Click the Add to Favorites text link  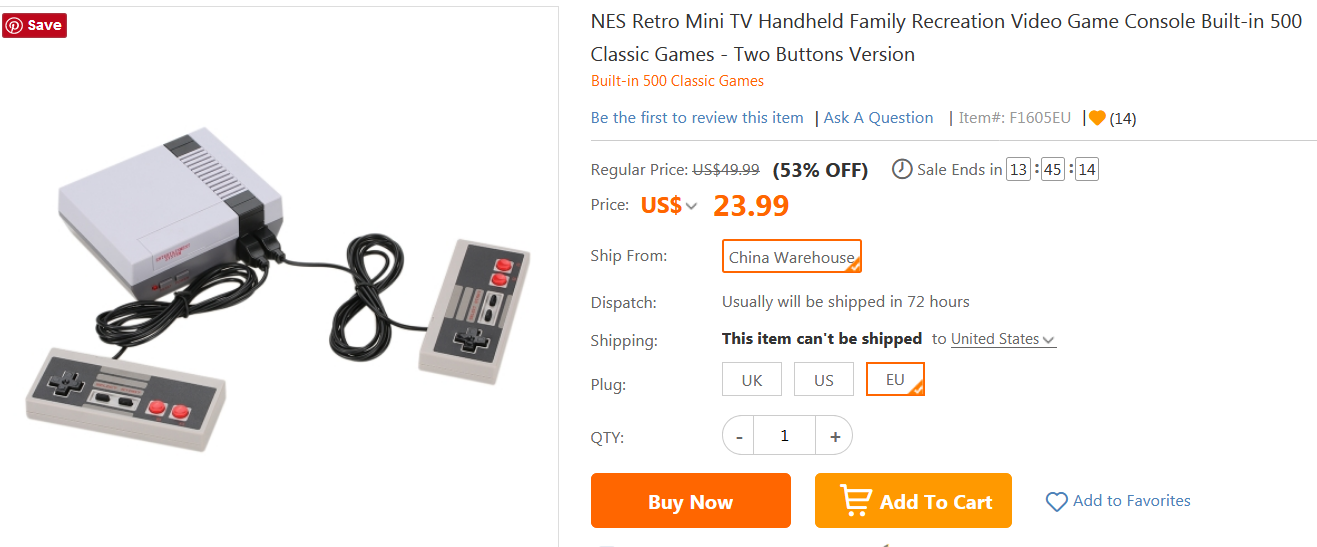(1131, 501)
